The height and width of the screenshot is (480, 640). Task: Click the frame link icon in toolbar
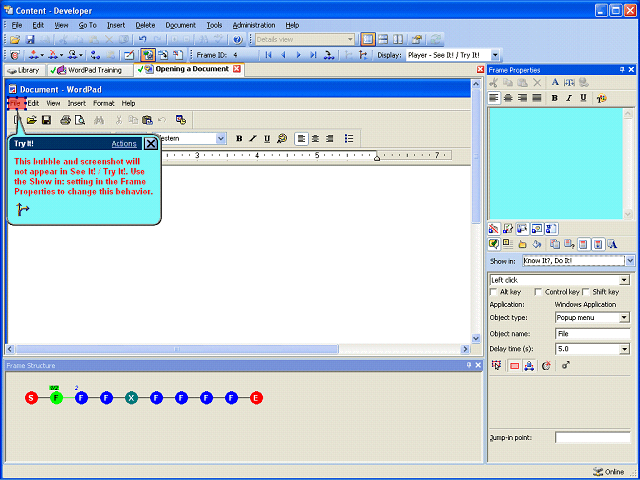click(95, 55)
